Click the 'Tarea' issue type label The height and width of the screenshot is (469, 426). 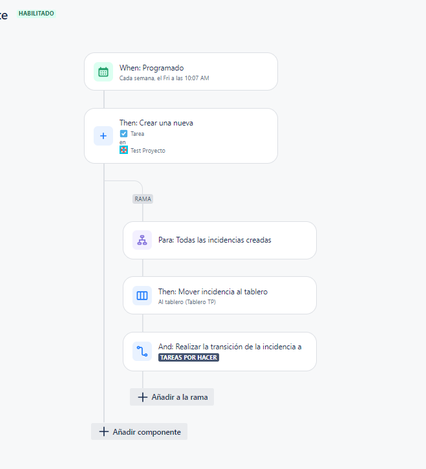click(x=137, y=134)
